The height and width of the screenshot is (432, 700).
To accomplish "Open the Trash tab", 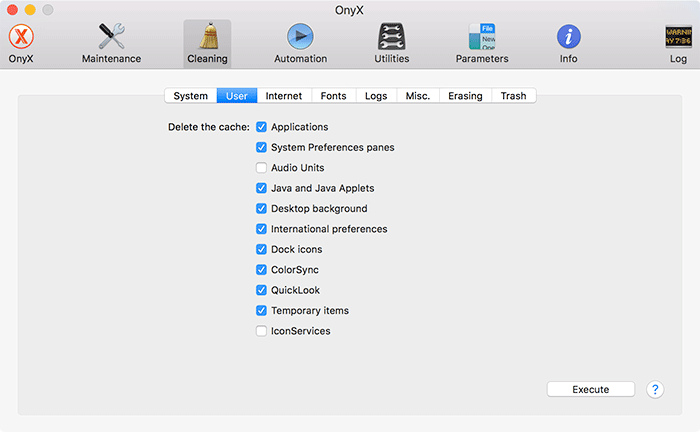I will (513, 96).
